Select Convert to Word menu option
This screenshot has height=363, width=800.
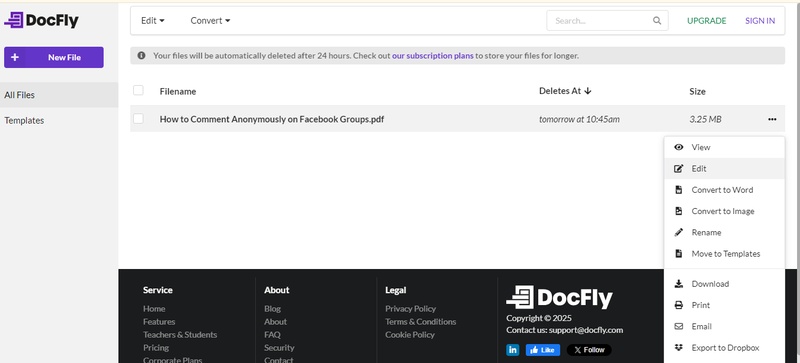pyautogui.click(x=724, y=190)
